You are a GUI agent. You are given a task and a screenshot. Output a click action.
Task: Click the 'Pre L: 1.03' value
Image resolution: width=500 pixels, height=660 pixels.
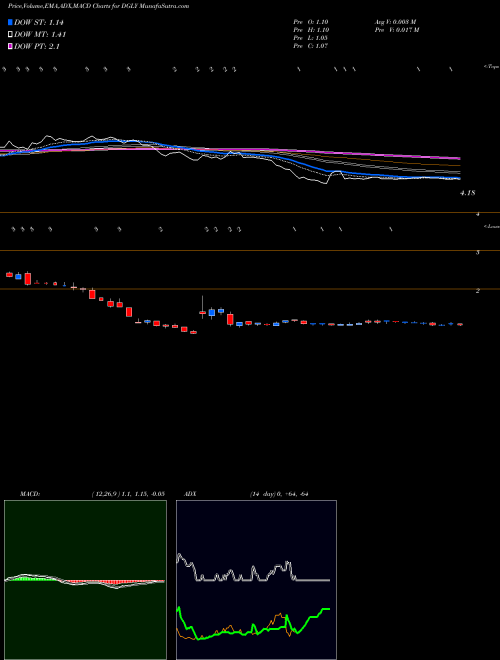coord(311,38)
